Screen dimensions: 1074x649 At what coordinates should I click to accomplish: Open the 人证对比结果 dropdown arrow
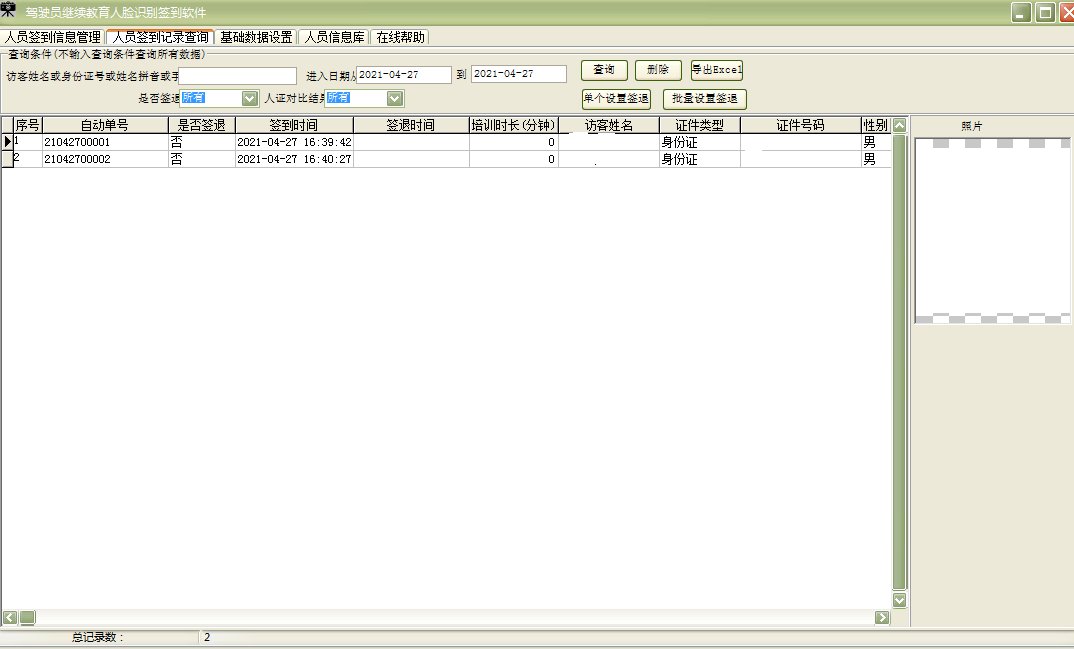tap(395, 99)
